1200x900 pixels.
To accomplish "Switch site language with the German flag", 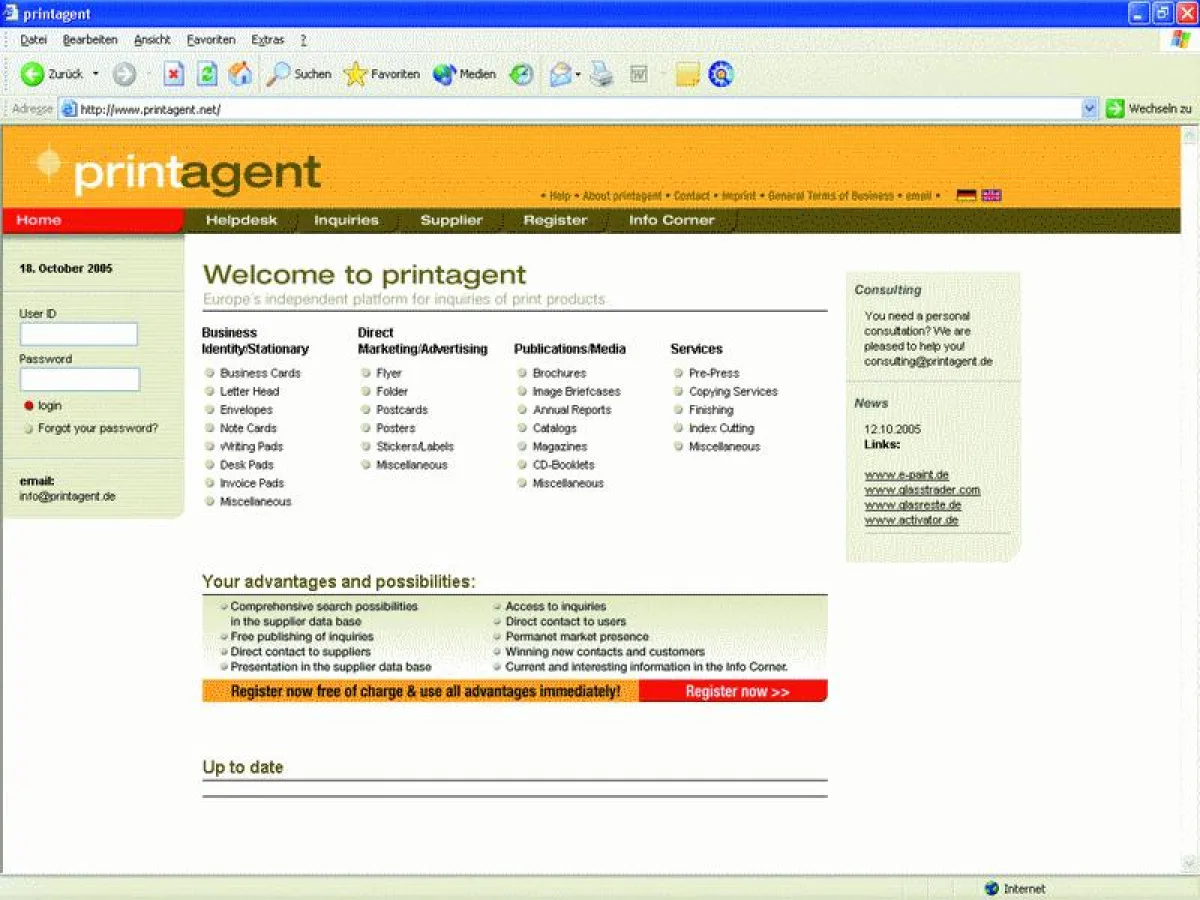I will (966, 196).
